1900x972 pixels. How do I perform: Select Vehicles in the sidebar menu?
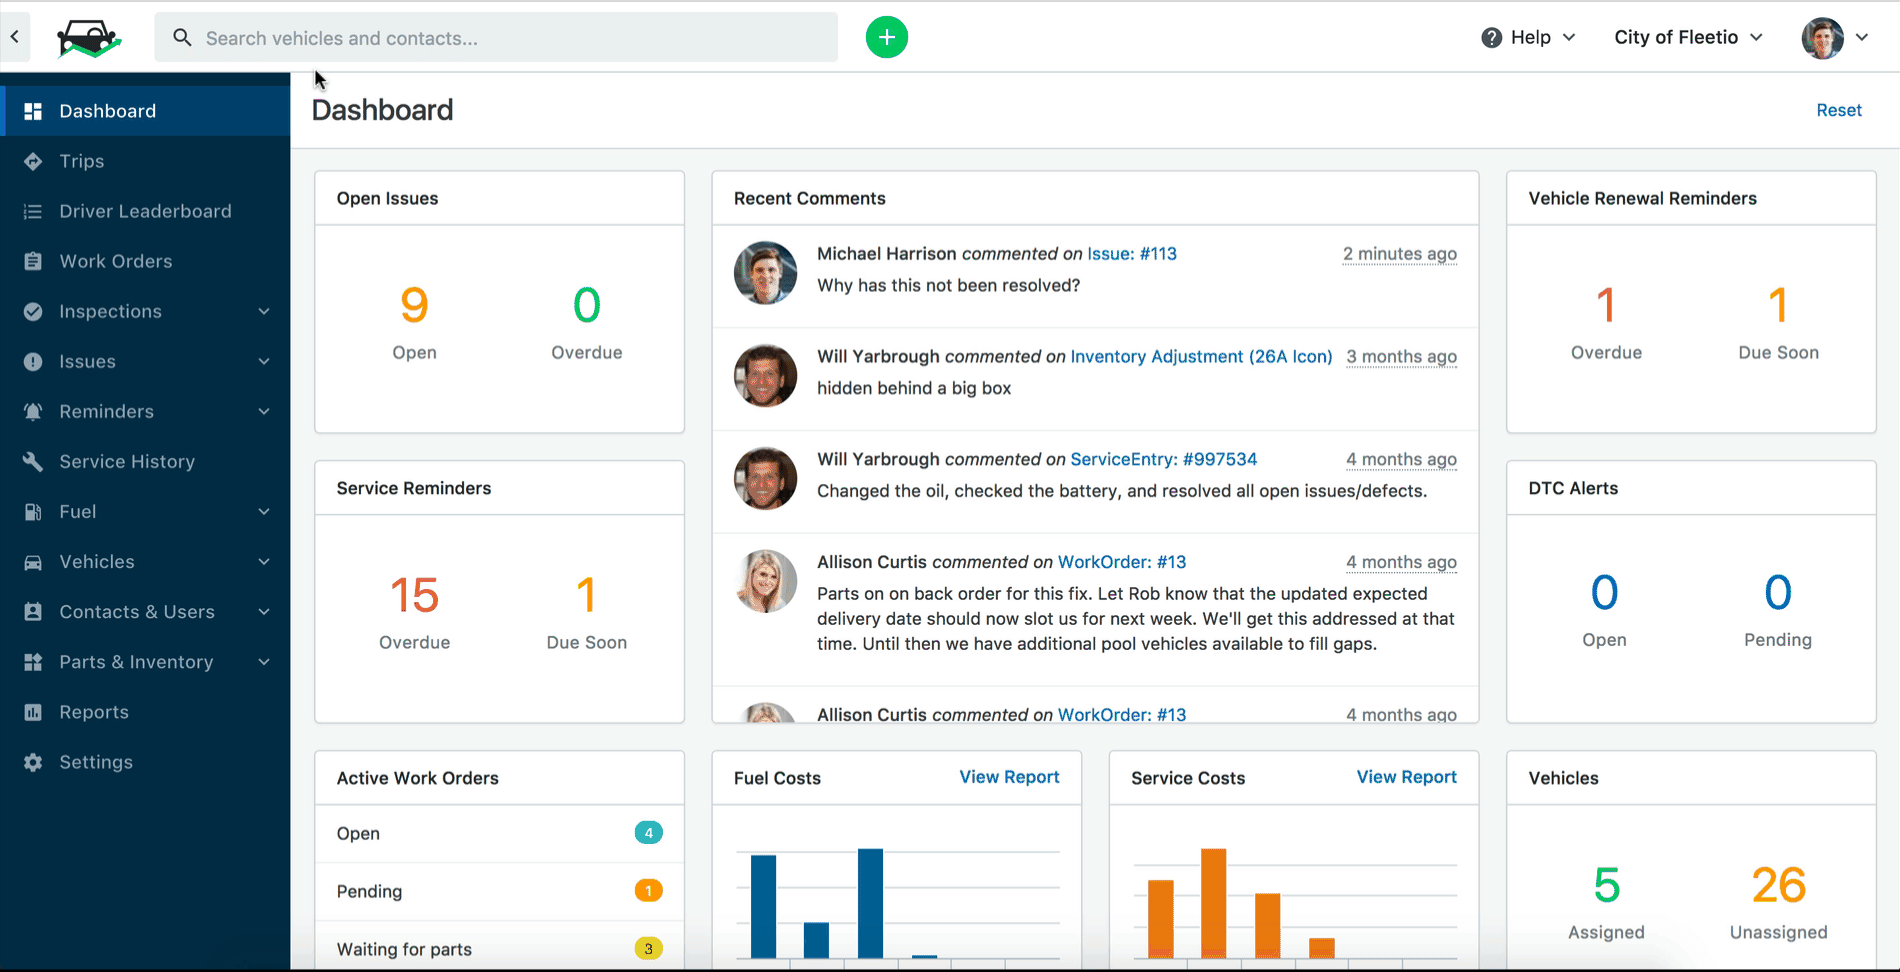145,561
